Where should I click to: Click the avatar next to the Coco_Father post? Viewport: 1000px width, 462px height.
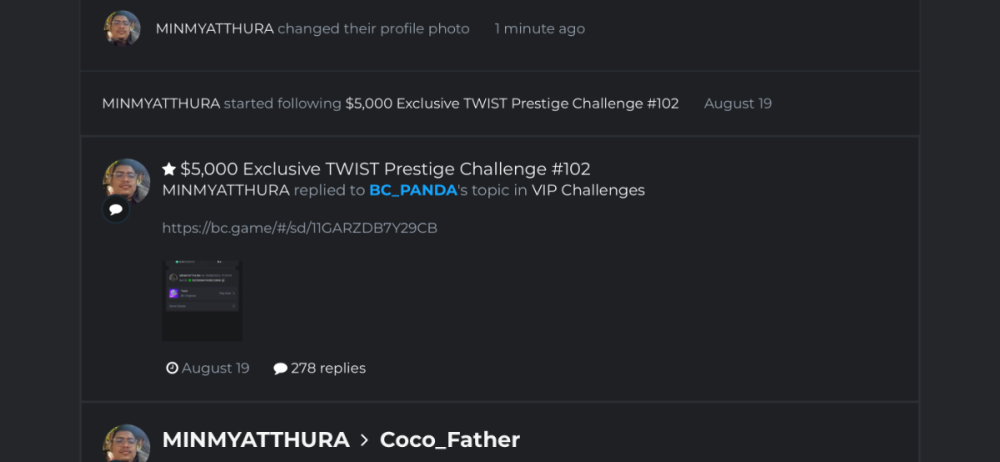pos(126,443)
